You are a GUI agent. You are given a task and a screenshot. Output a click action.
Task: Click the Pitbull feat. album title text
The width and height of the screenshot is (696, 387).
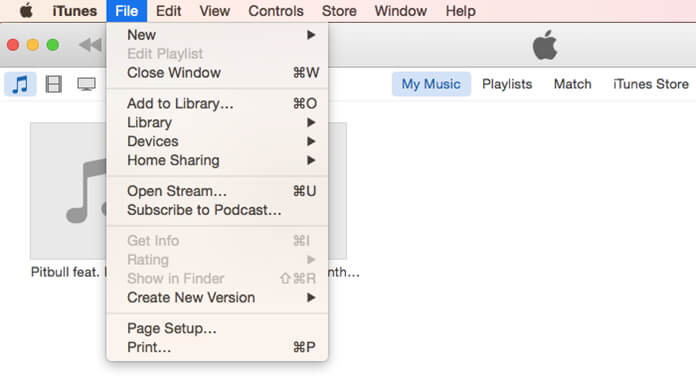tap(68, 272)
